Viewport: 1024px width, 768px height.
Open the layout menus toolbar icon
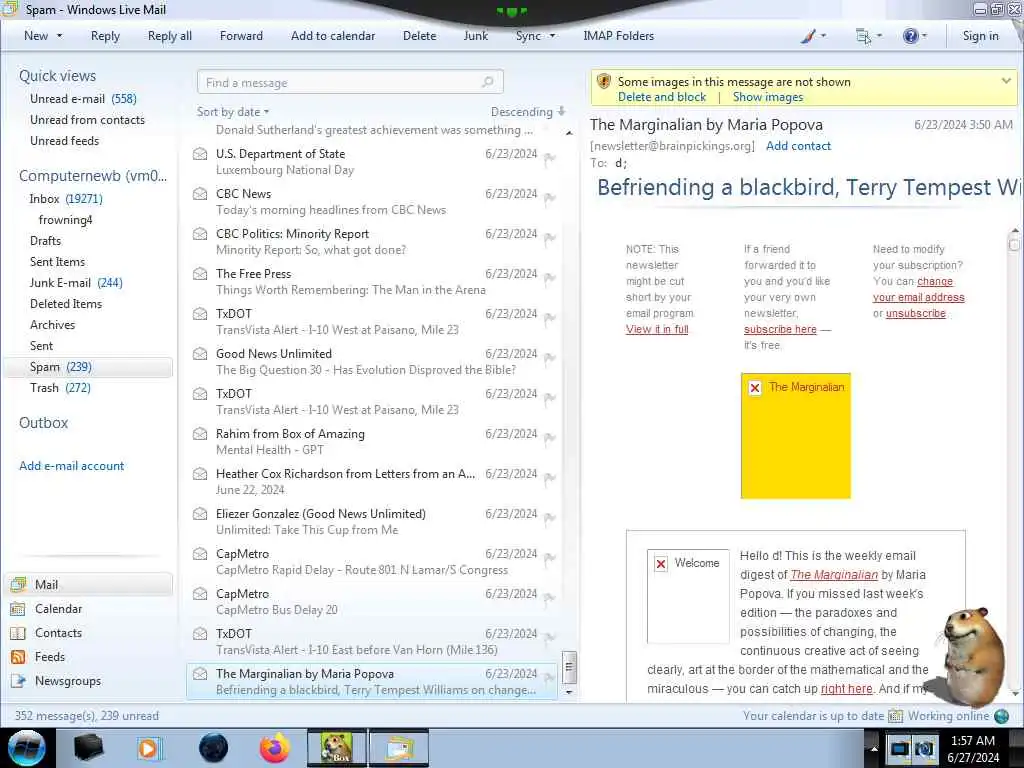tap(863, 36)
